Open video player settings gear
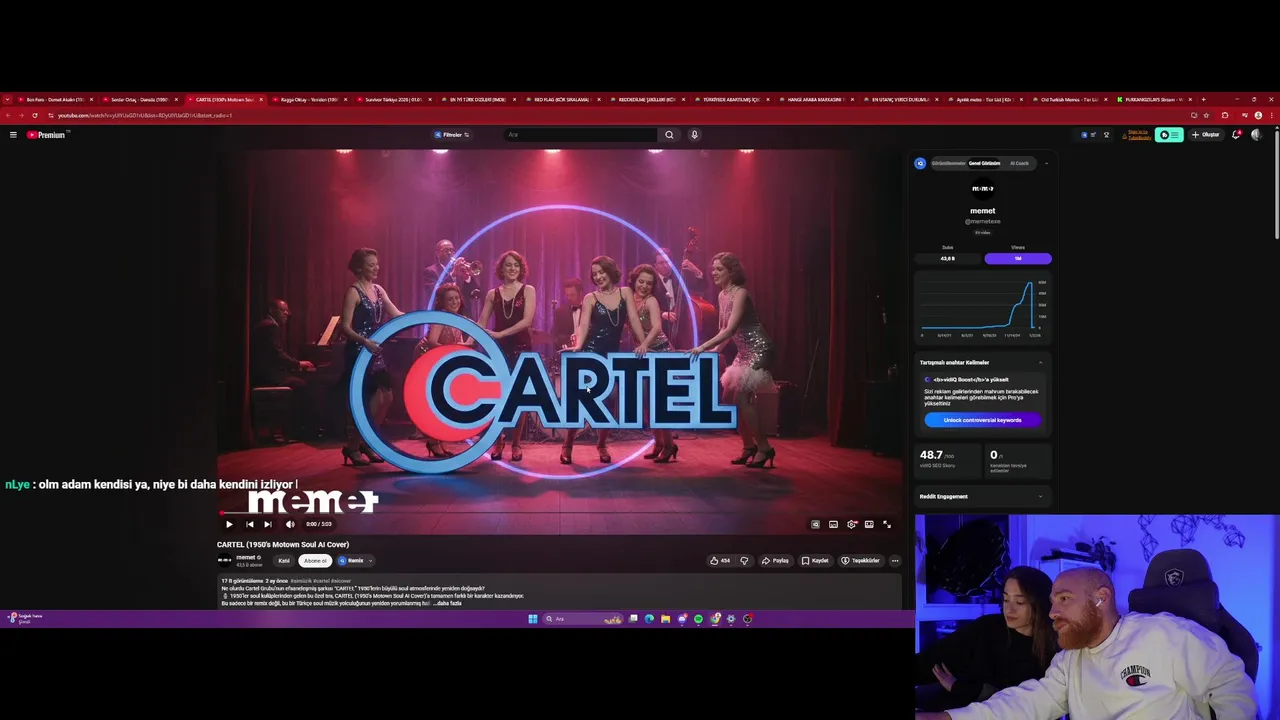This screenshot has height=720, width=1280. pos(851,524)
